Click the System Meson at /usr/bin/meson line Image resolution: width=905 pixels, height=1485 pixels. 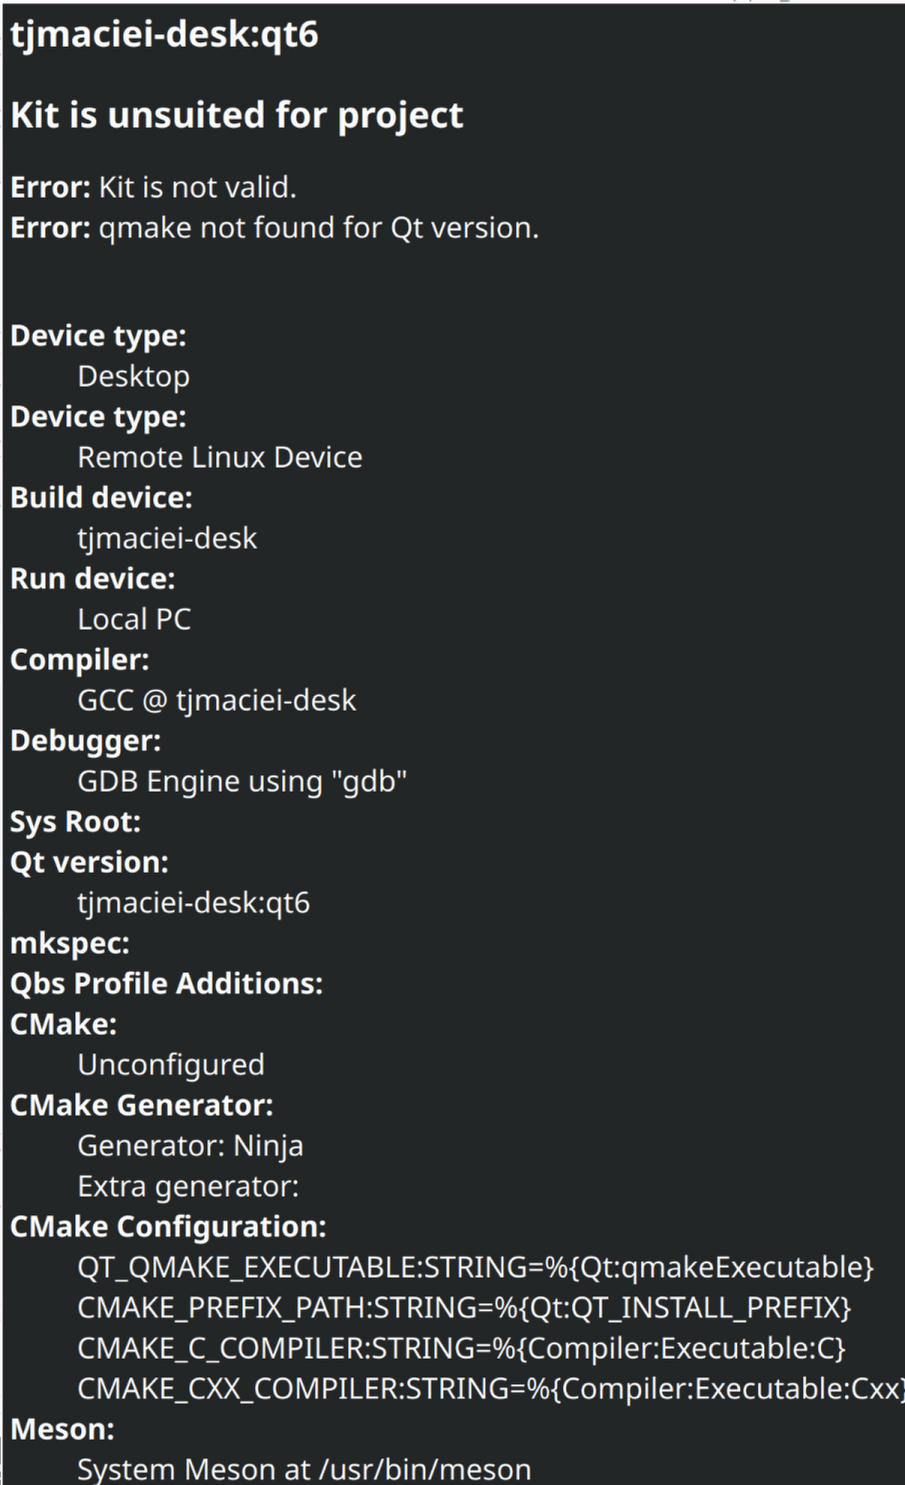tap(304, 1470)
